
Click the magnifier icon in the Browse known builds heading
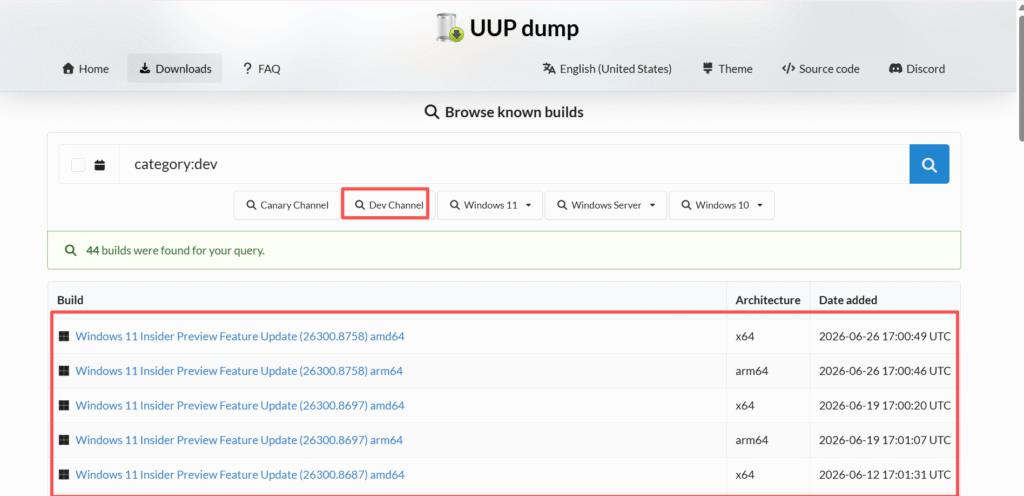(432, 112)
